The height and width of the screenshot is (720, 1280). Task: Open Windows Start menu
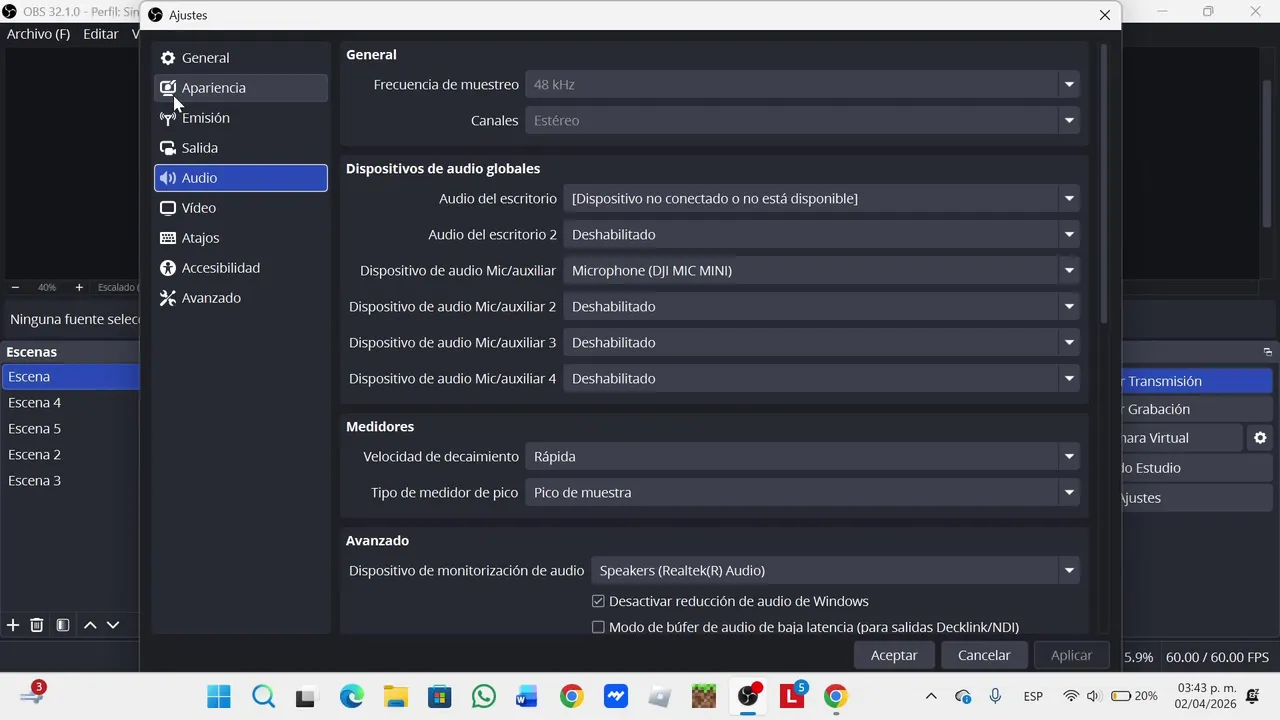219,696
